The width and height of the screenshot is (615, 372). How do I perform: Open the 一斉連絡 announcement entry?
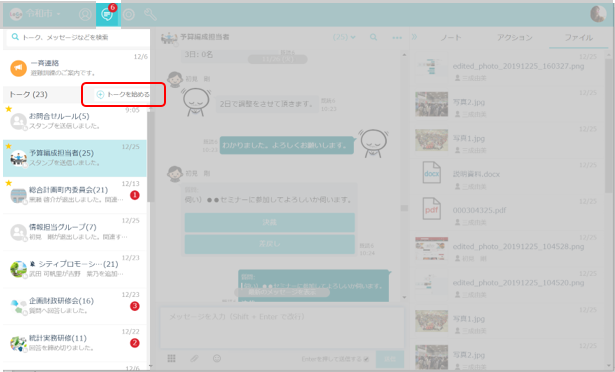(x=76, y=67)
